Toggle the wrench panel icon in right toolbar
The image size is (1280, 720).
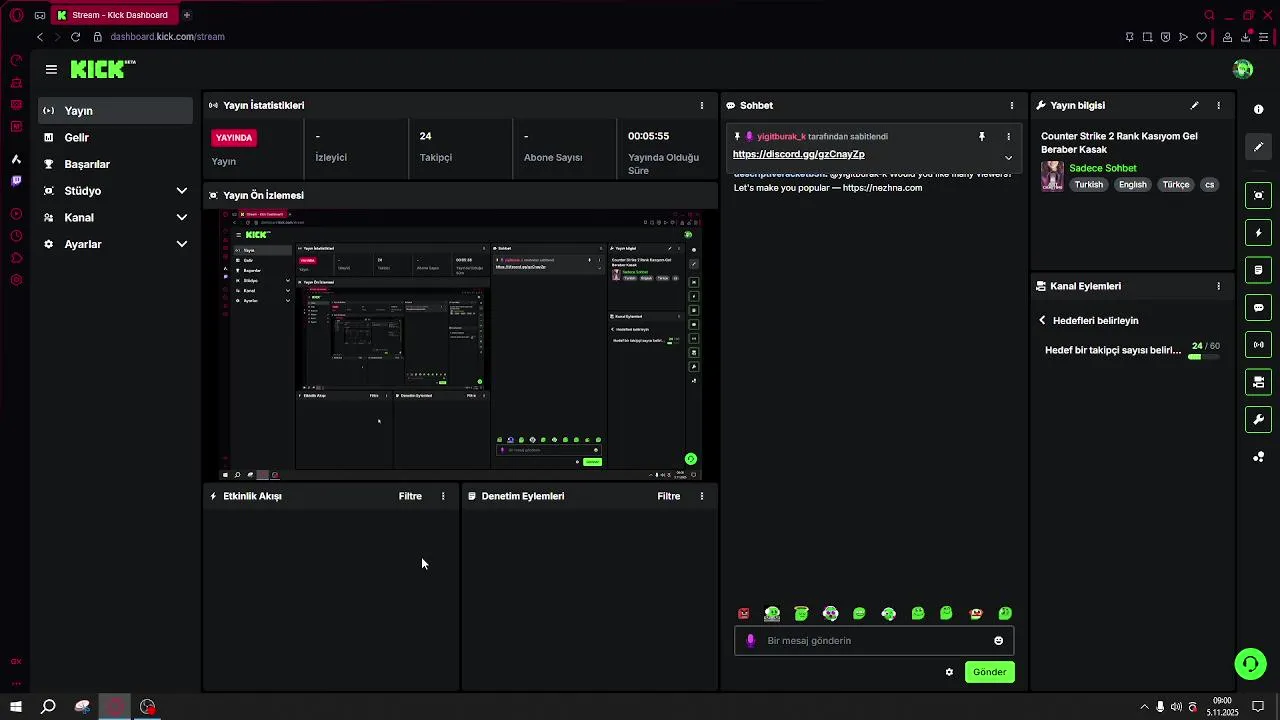point(1258,420)
